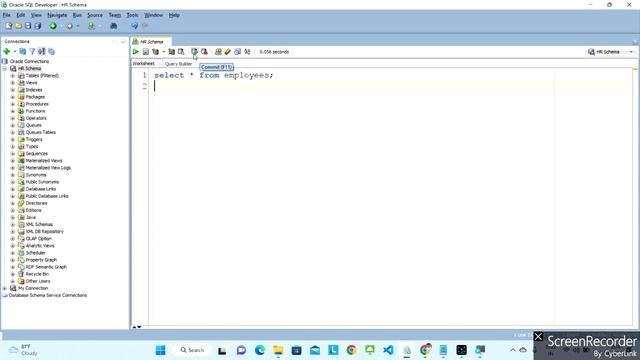Select the Scheduler tree item
The width and height of the screenshot is (640, 360).
(x=36, y=253)
